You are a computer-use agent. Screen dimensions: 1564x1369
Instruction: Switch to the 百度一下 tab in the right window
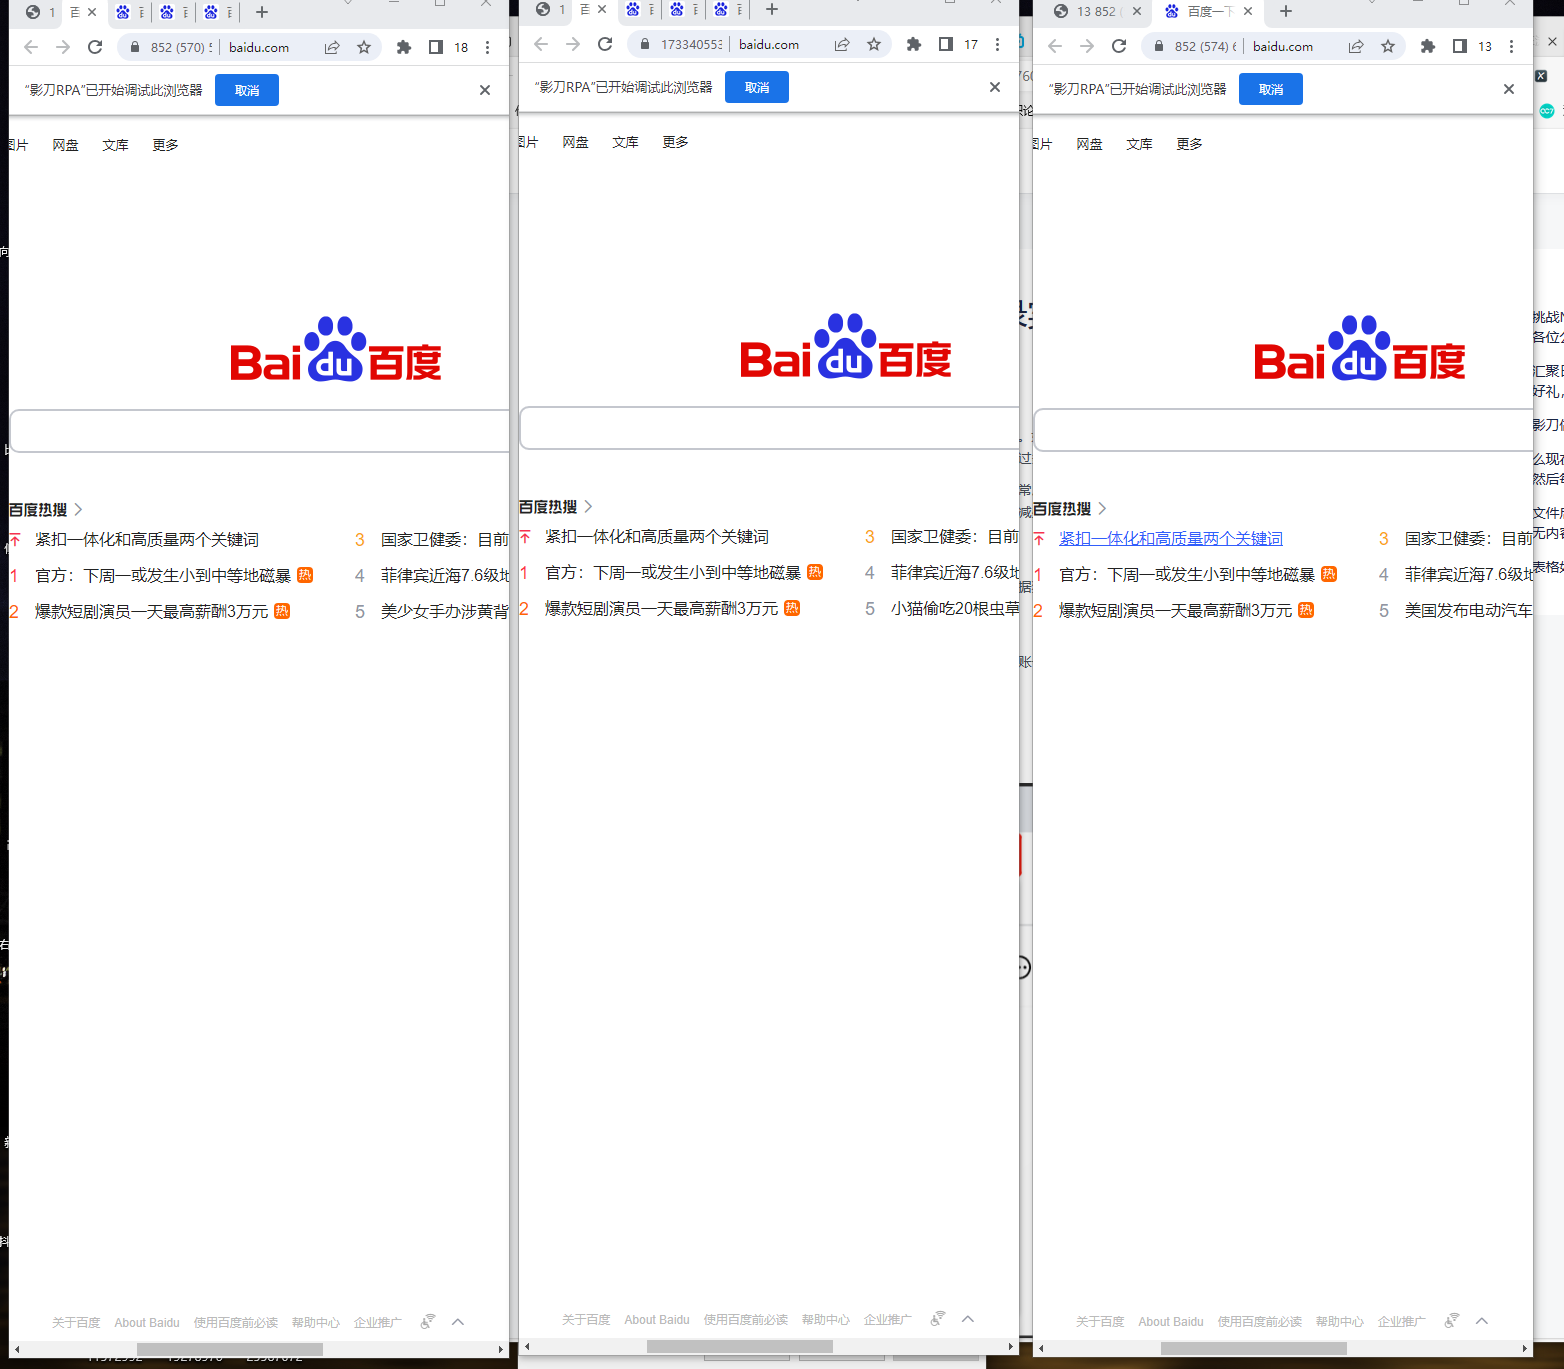point(1208,12)
